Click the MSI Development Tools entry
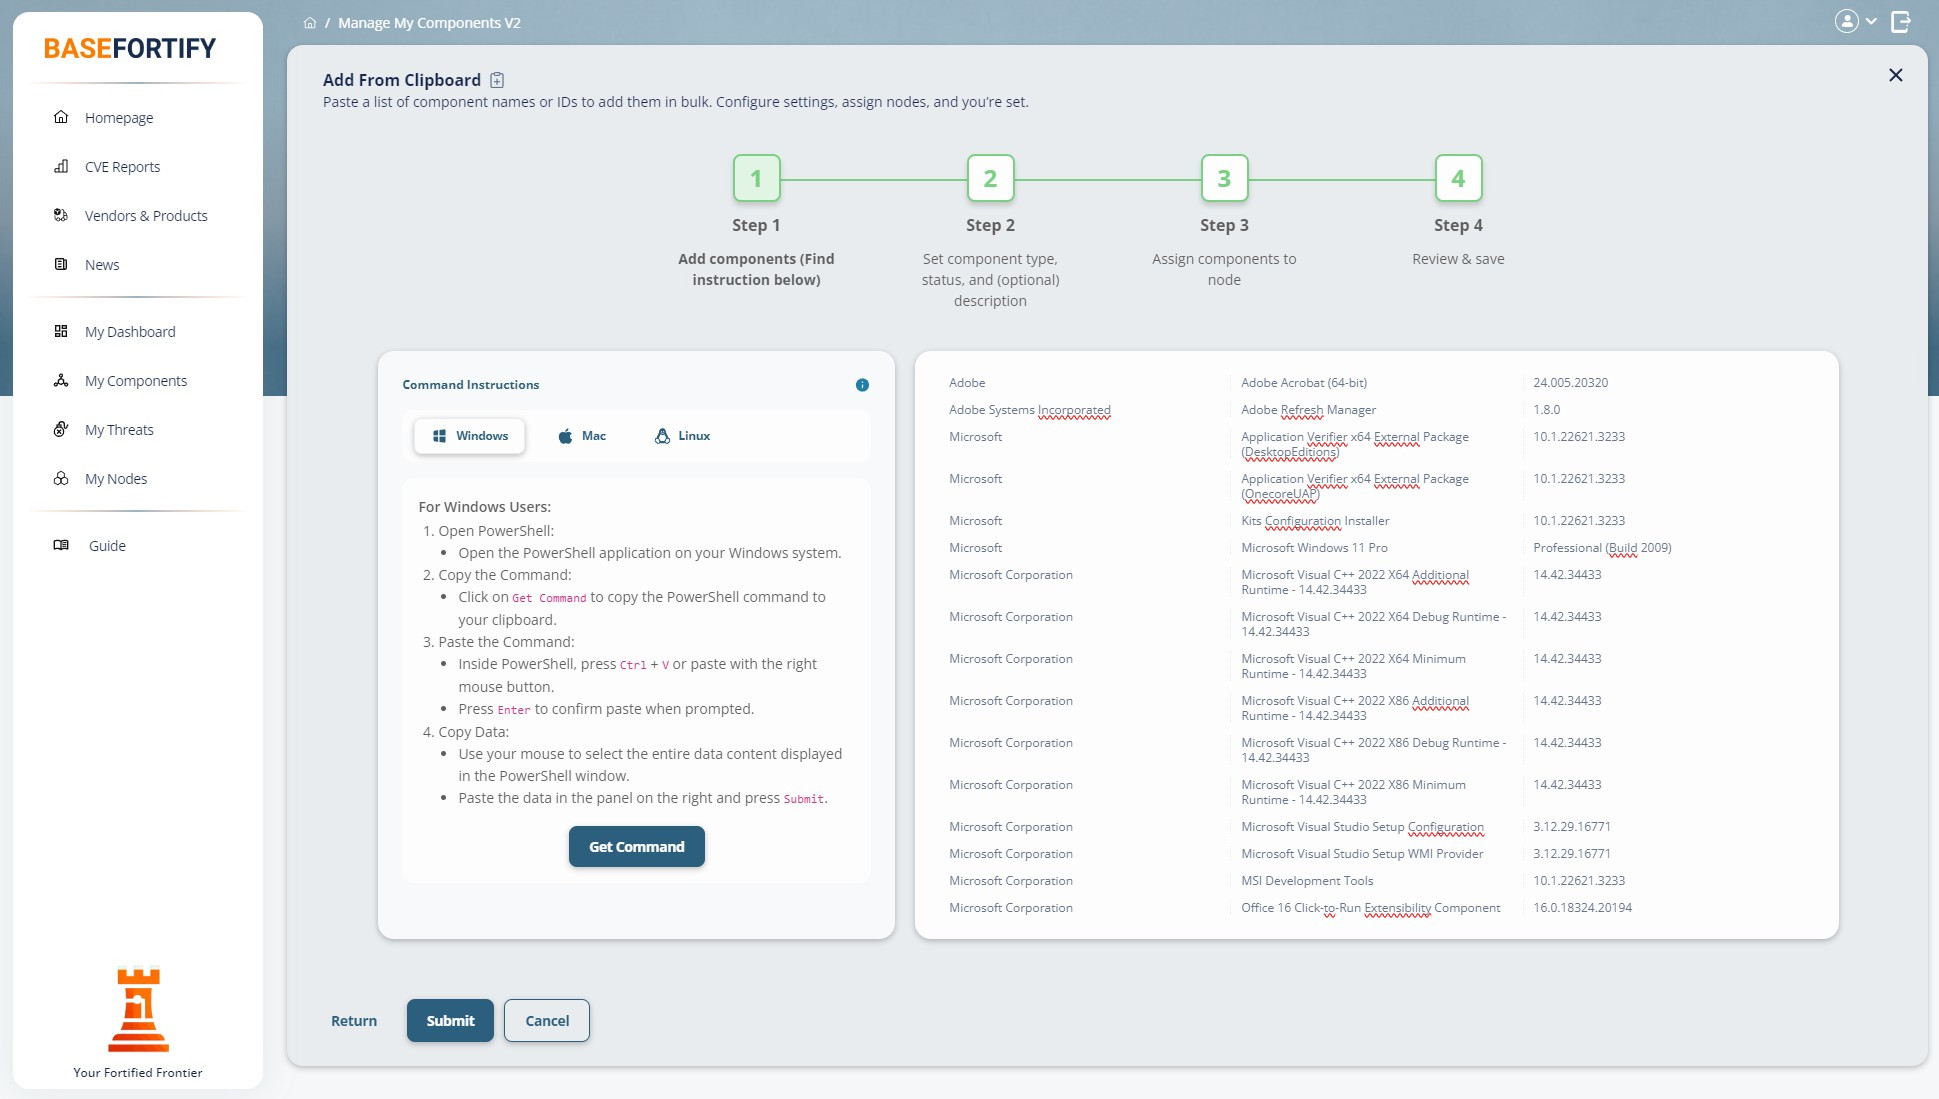 1307,881
